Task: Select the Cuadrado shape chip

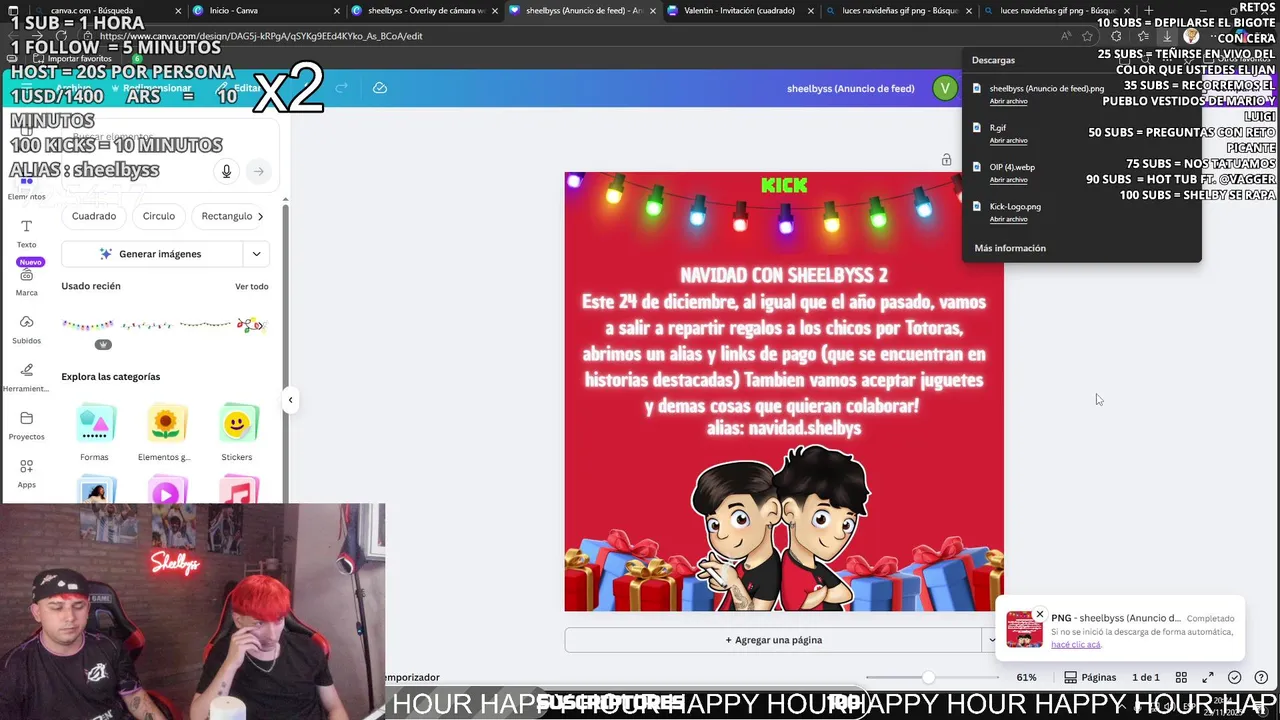Action: [94, 216]
